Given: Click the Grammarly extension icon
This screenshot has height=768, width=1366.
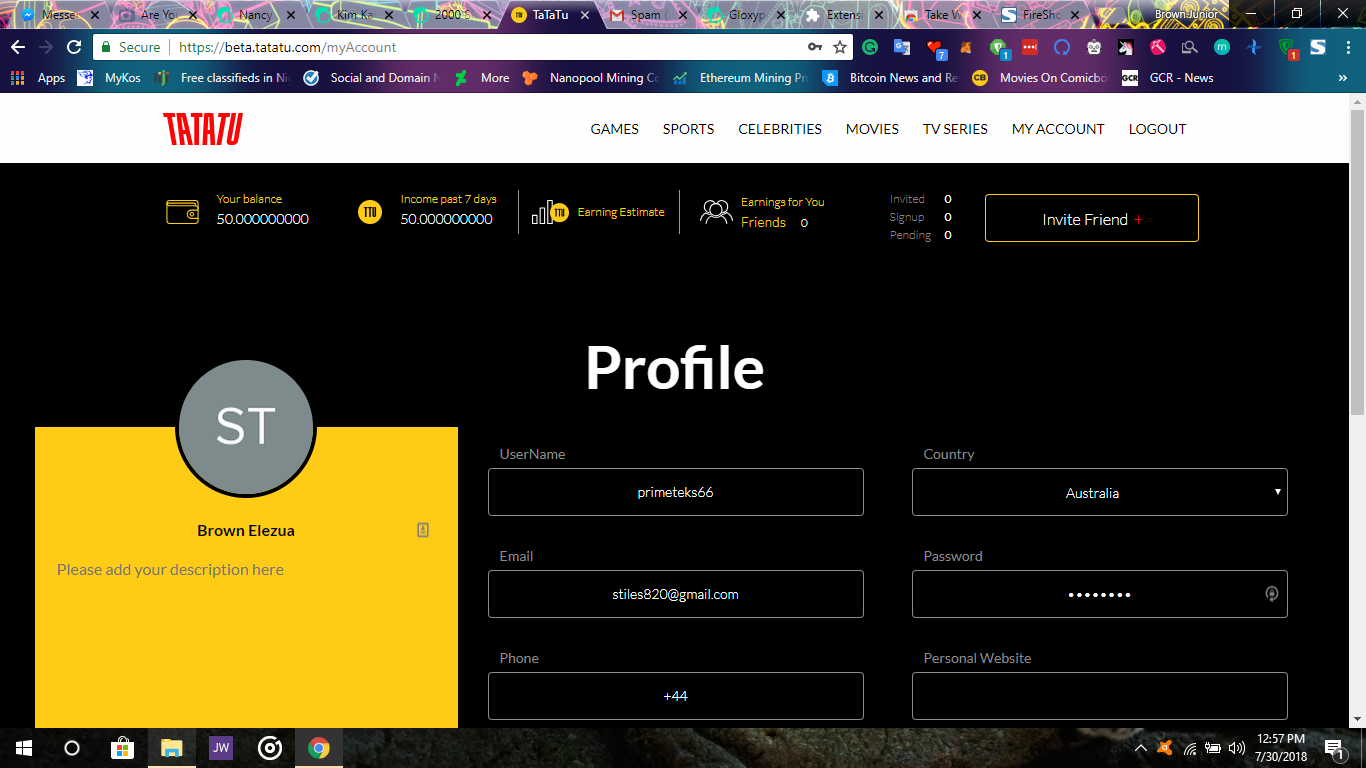Looking at the screenshot, I should (x=869, y=47).
